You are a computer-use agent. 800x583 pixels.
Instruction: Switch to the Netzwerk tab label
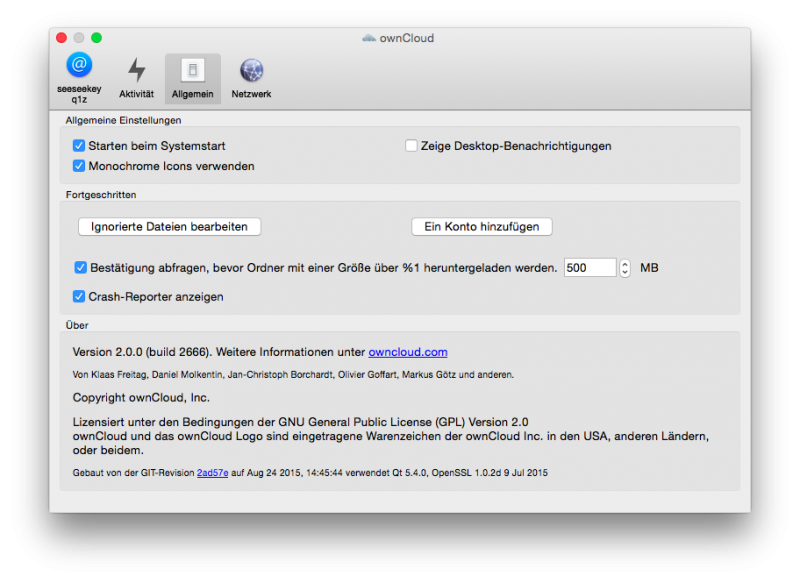pyautogui.click(x=251, y=94)
